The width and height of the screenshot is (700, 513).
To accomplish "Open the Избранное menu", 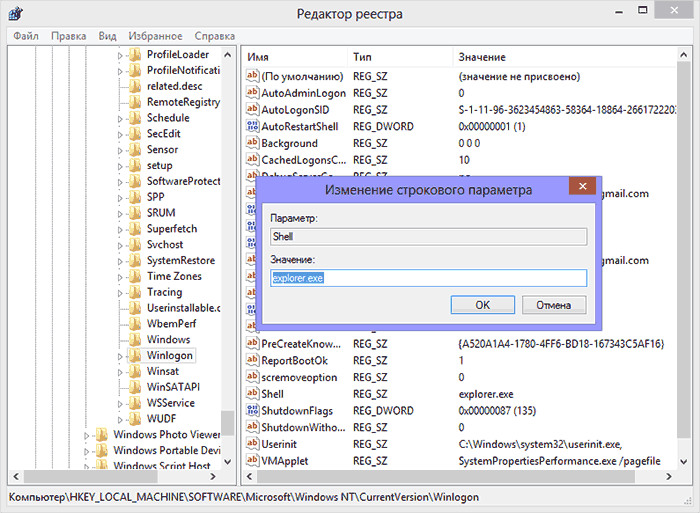I will (155, 36).
